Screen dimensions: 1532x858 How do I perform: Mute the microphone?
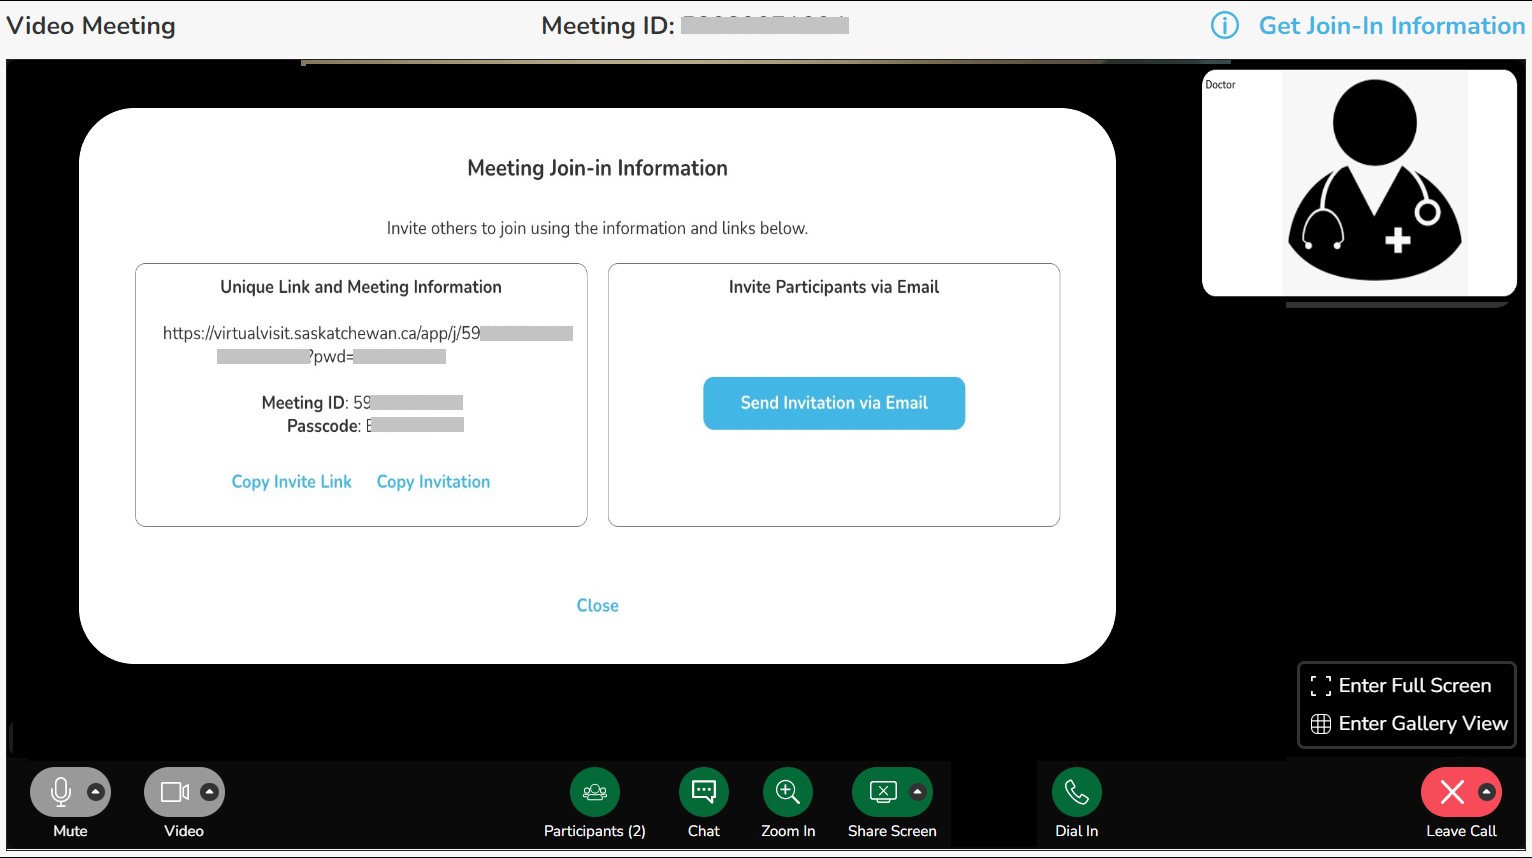[60, 792]
